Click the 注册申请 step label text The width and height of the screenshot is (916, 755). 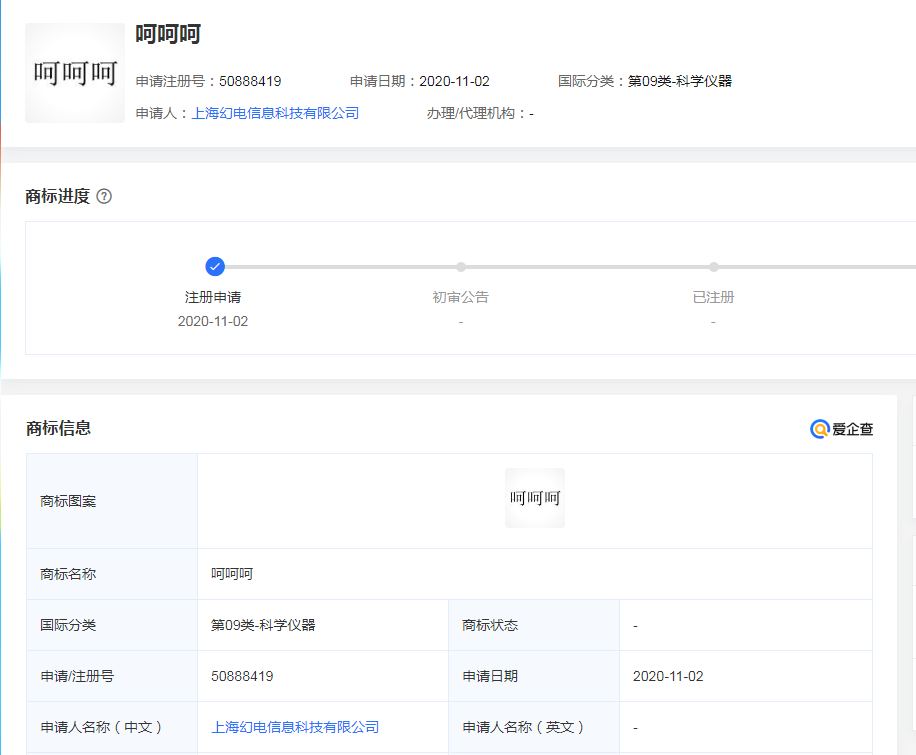pyautogui.click(x=214, y=298)
